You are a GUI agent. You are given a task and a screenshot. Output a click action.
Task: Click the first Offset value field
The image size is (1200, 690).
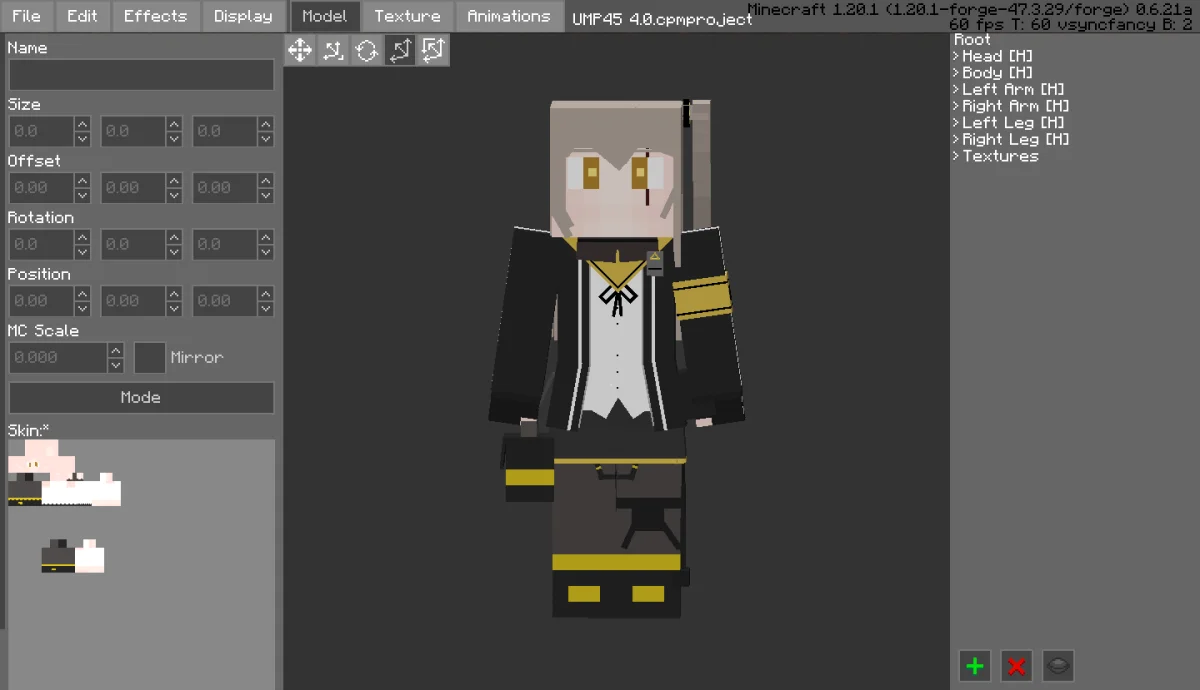pos(41,187)
